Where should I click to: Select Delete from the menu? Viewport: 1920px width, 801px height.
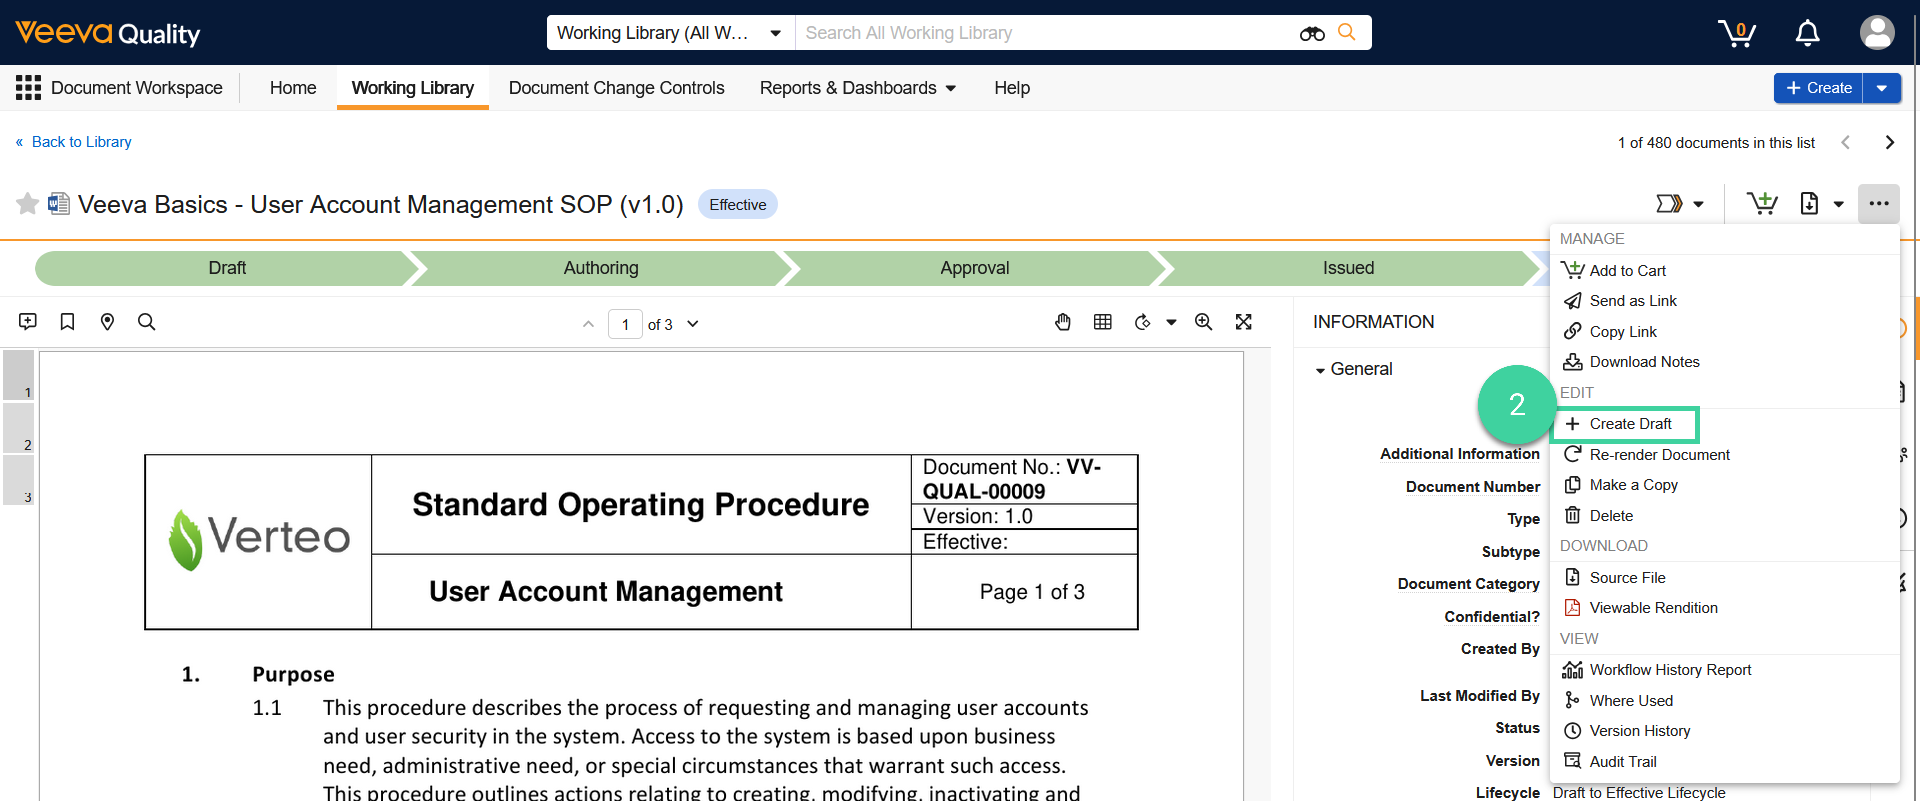tap(1724, 516)
